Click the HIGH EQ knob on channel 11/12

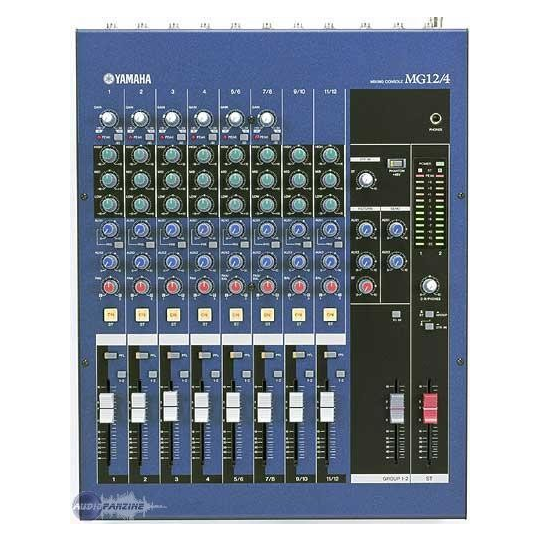(330, 155)
